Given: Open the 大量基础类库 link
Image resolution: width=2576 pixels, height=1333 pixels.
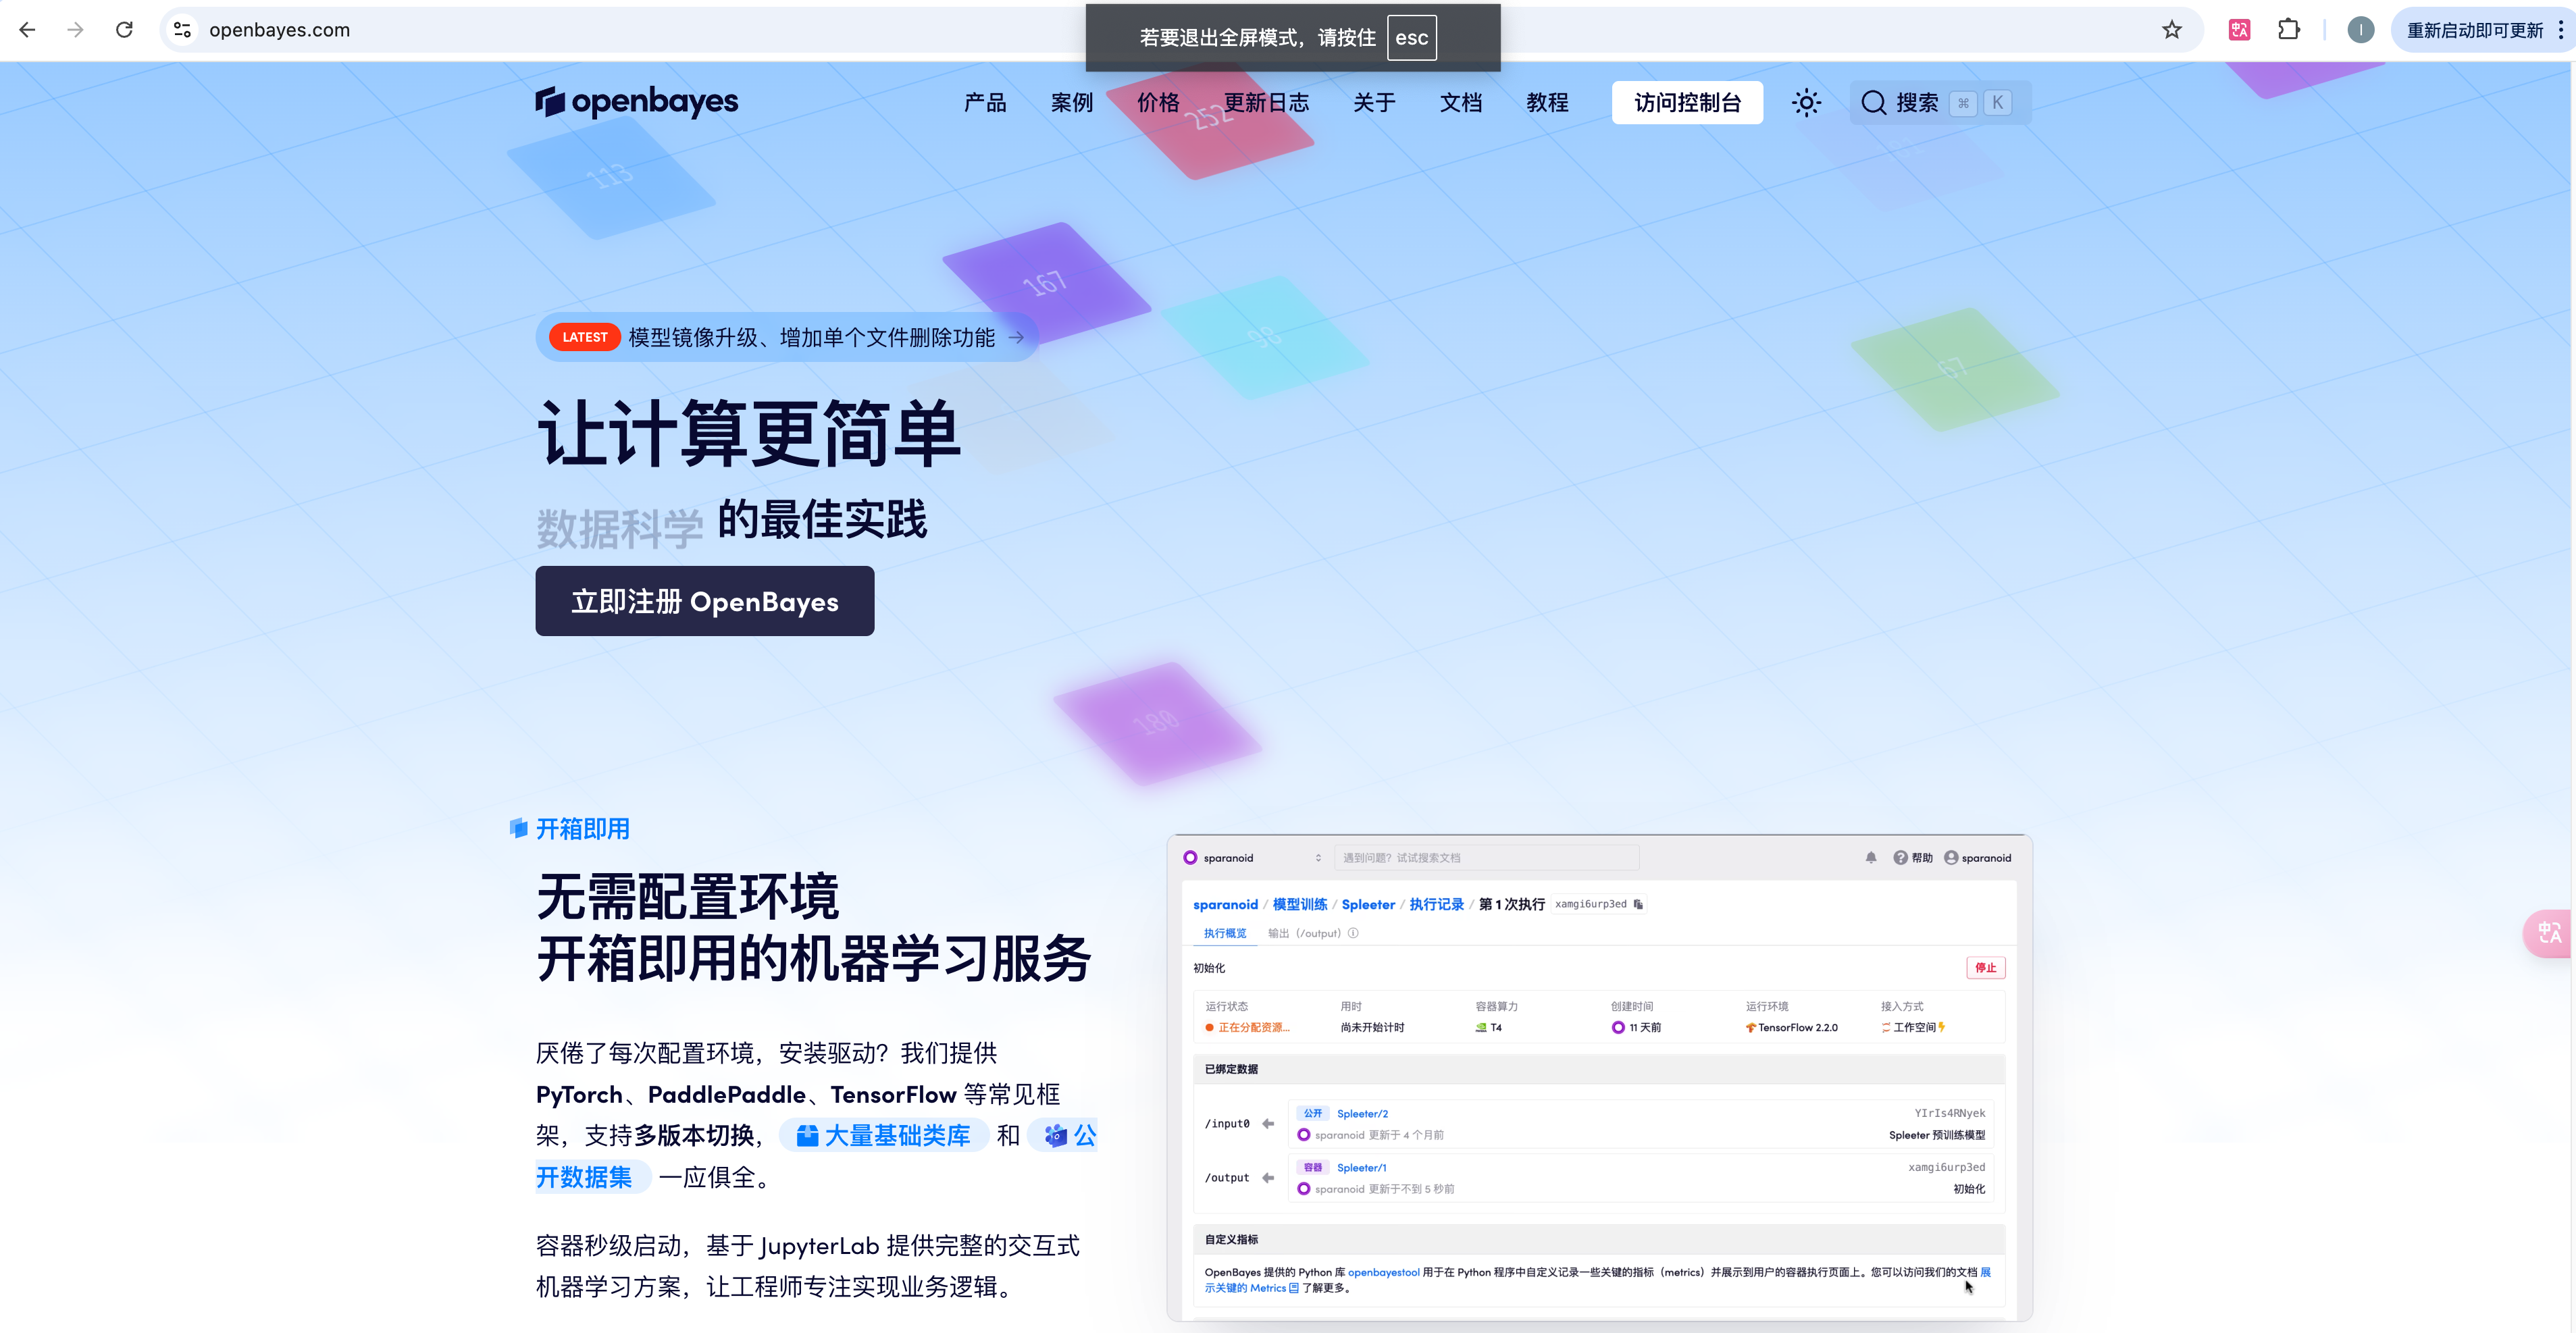Looking at the screenshot, I should (884, 1136).
